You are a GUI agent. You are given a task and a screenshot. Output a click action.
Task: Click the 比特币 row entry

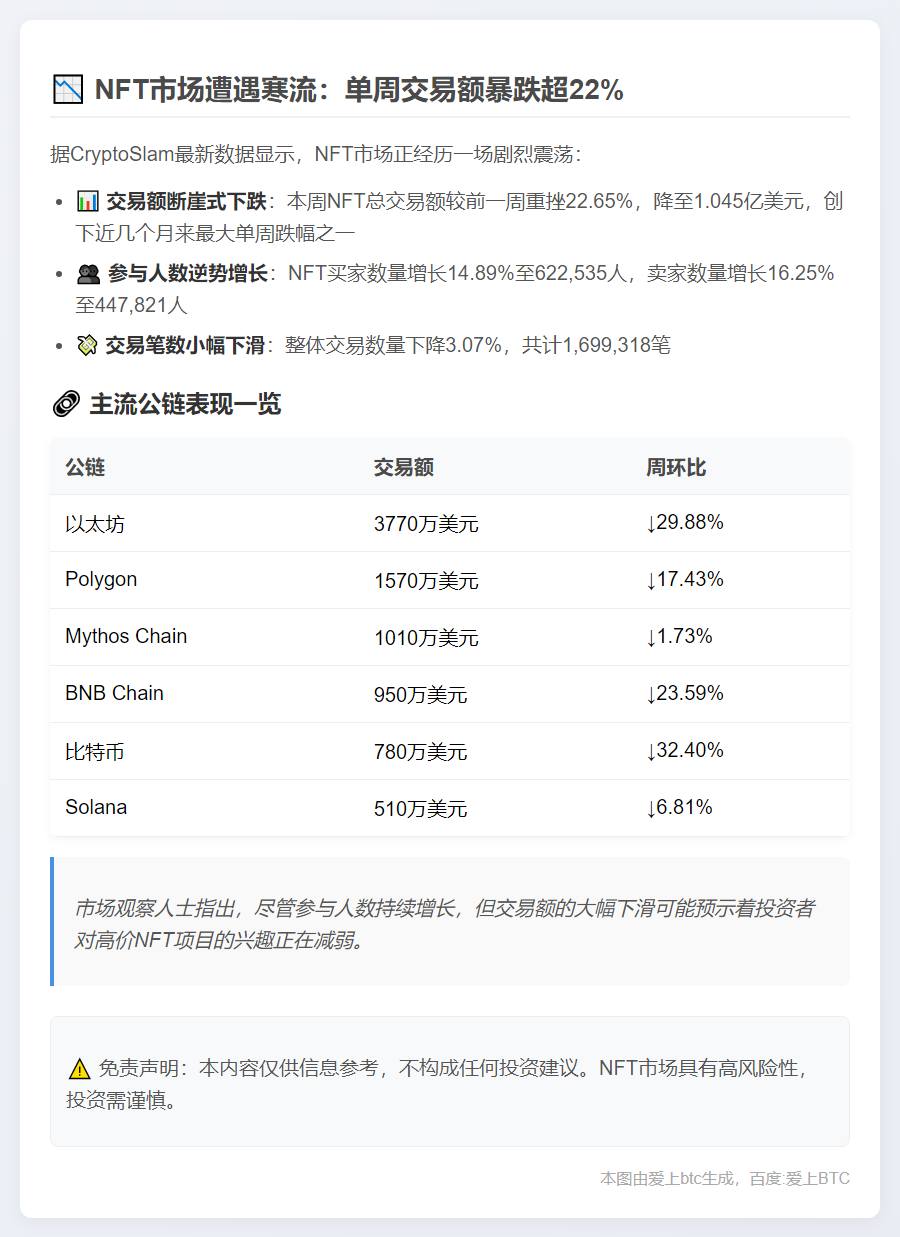tap(94, 751)
